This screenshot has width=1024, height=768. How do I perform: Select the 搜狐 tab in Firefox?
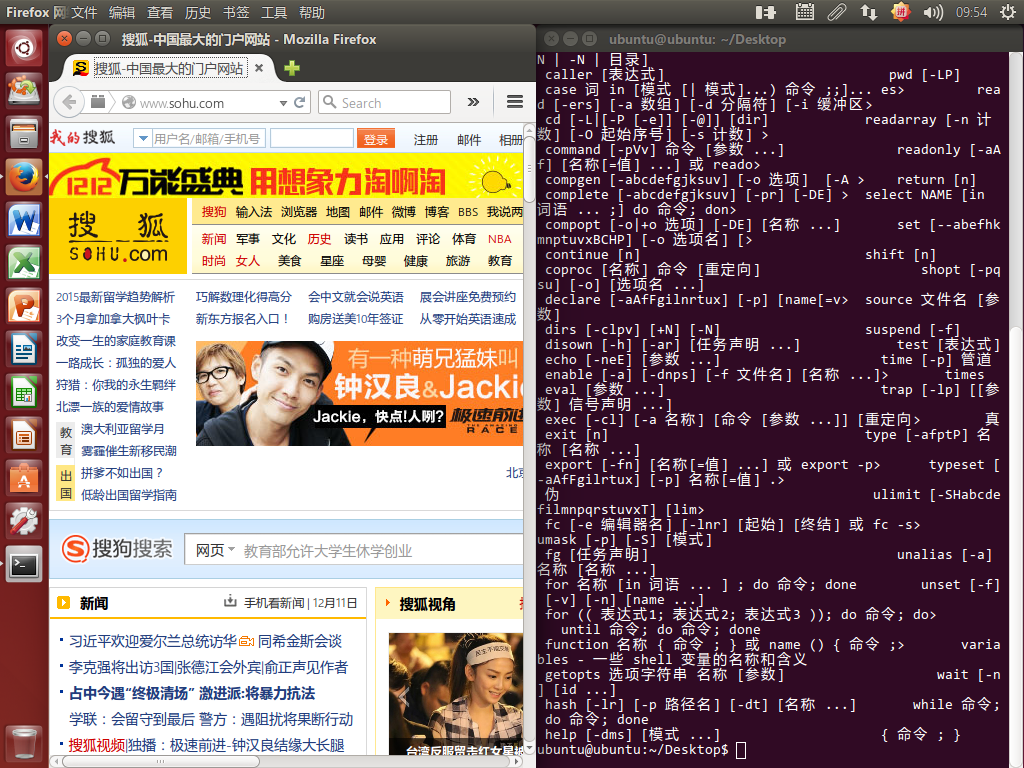click(x=168, y=68)
